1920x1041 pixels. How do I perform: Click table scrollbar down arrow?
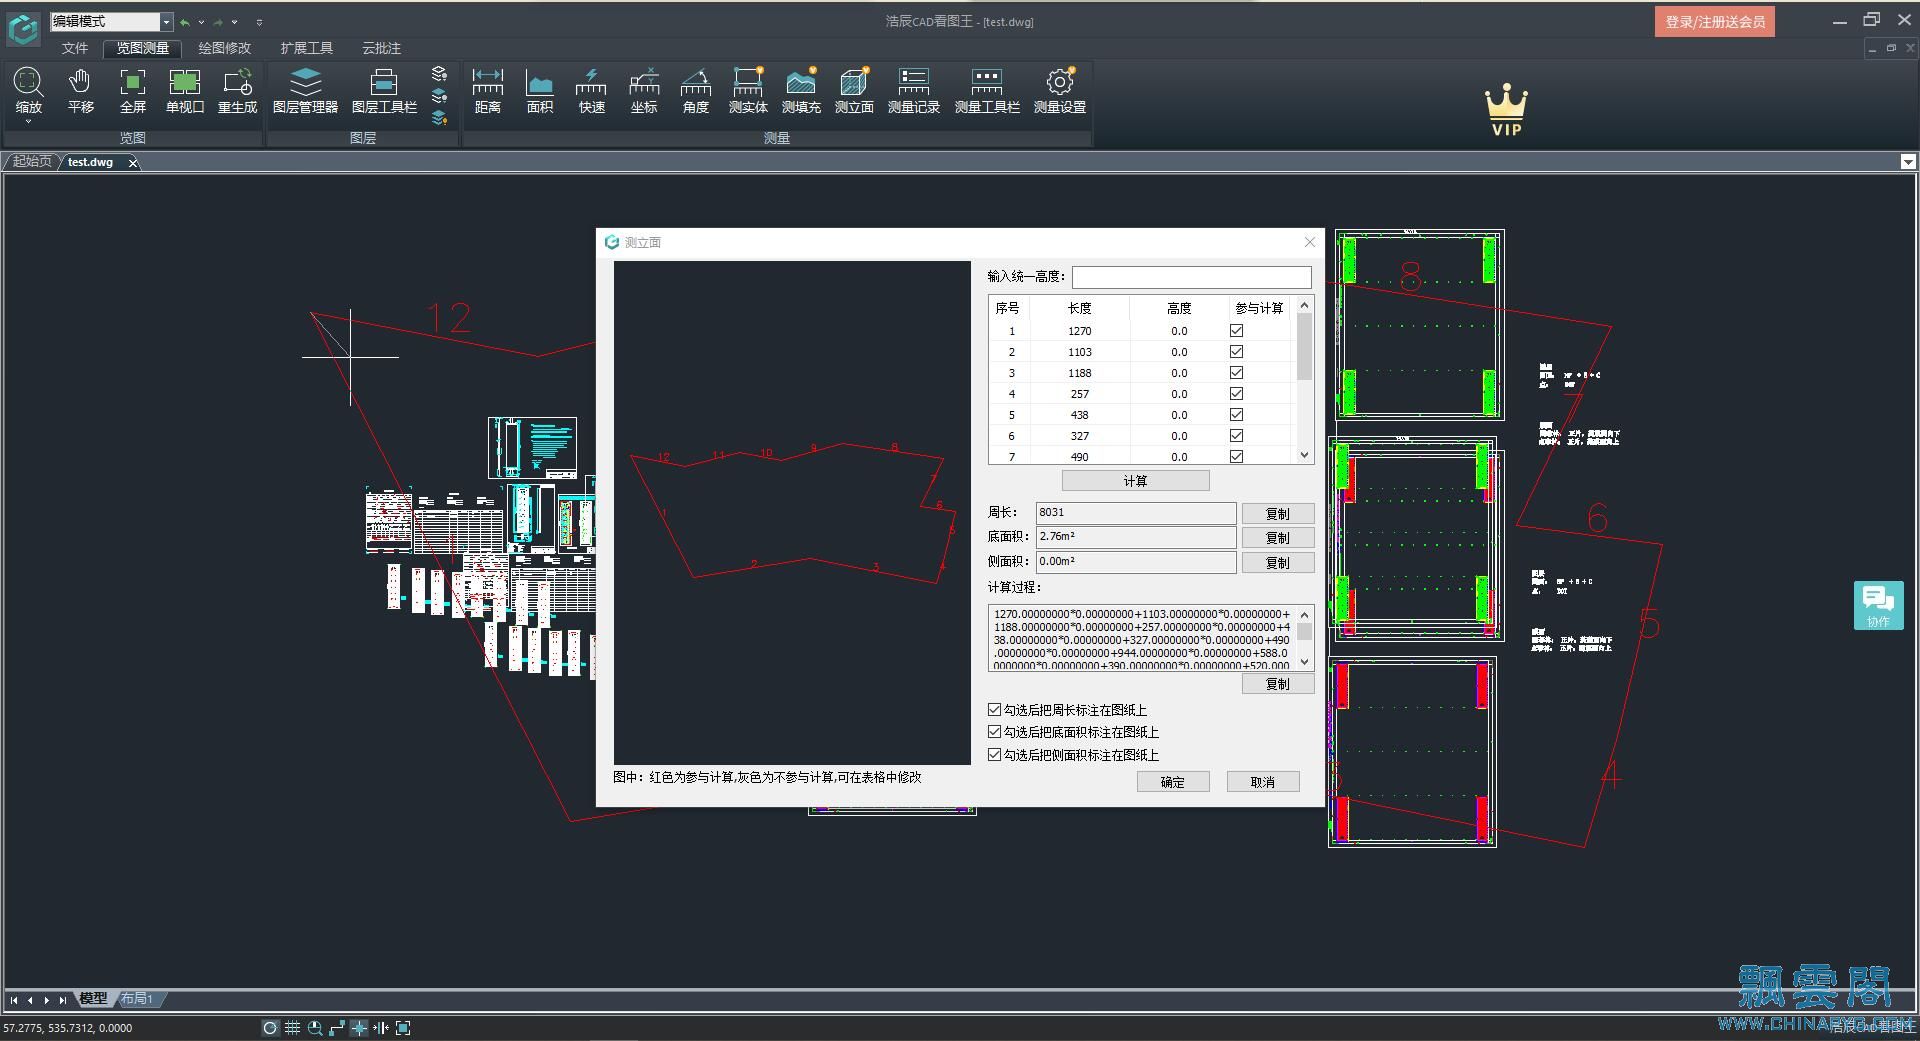click(1304, 455)
